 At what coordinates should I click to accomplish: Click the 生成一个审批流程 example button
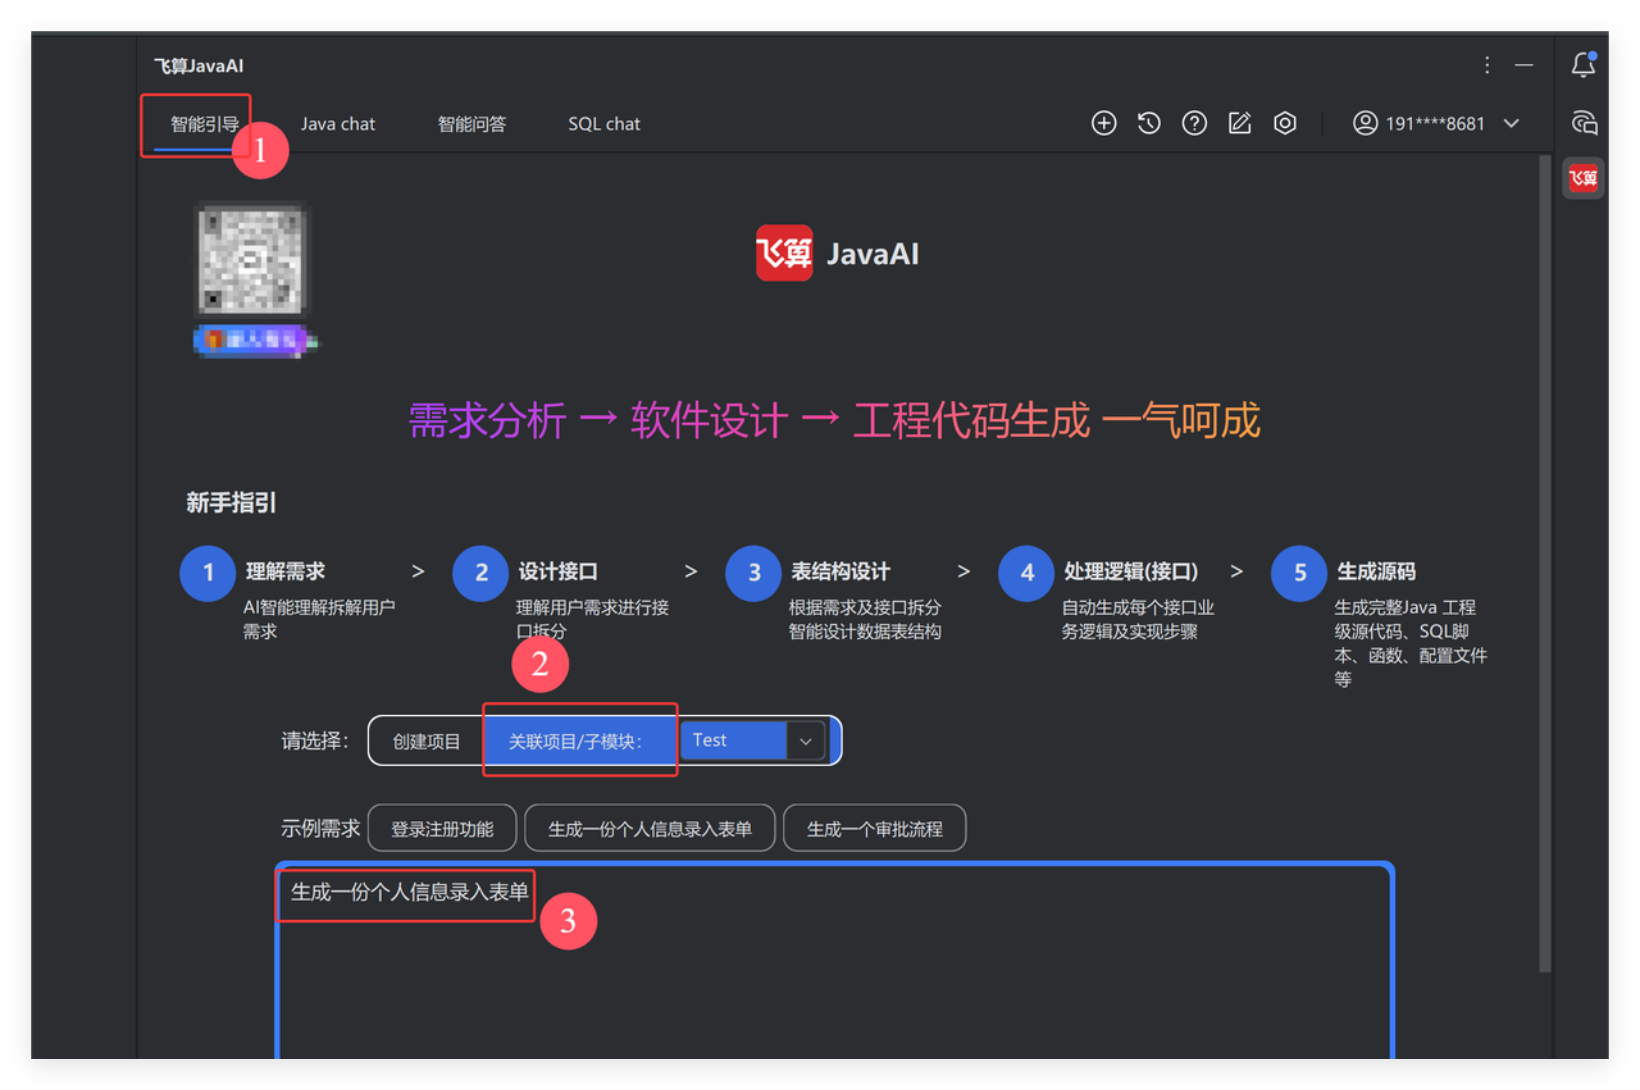tap(874, 829)
